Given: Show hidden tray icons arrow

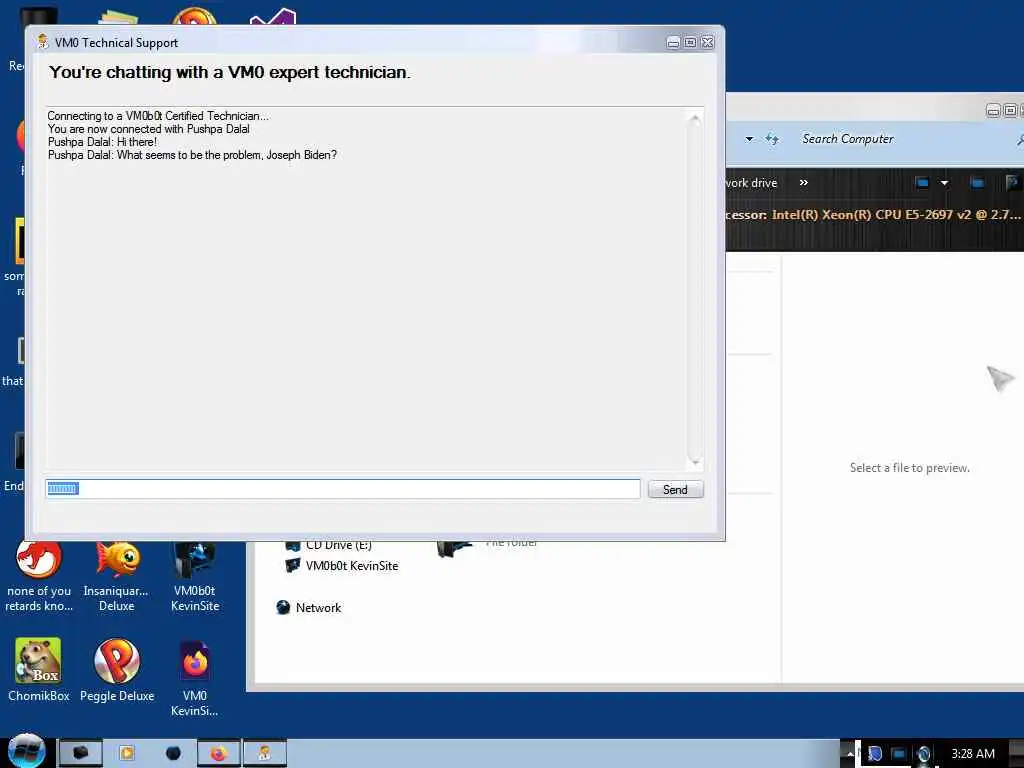Looking at the screenshot, I should [850, 754].
